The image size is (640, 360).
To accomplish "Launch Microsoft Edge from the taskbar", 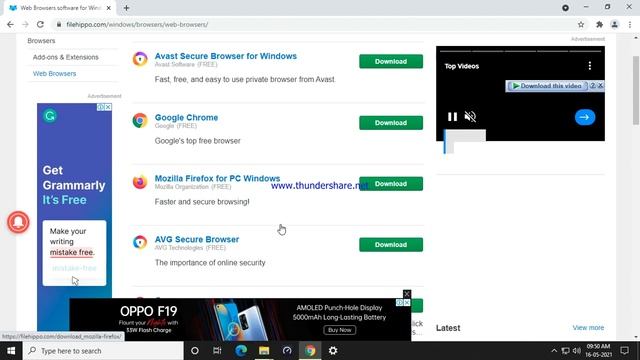I will [x=241, y=351].
